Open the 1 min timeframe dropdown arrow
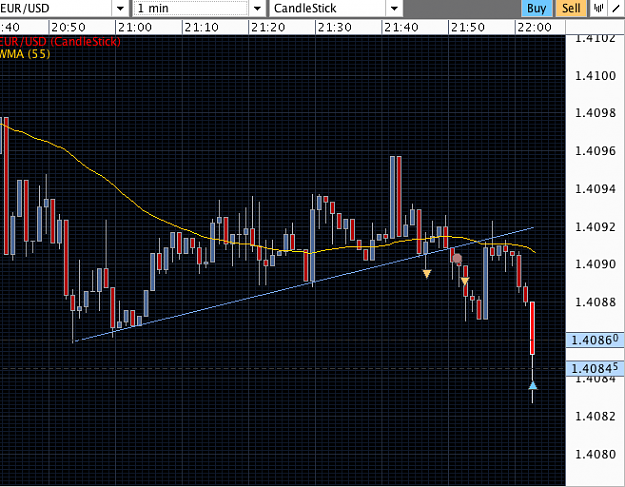 257,8
